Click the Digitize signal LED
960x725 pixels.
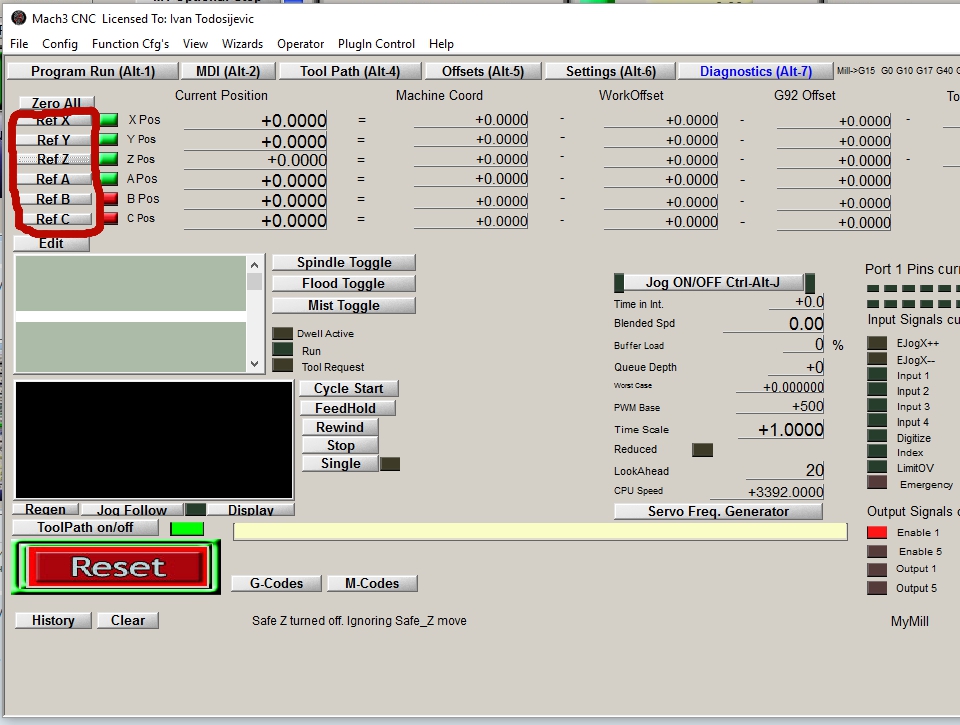[877, 437]
